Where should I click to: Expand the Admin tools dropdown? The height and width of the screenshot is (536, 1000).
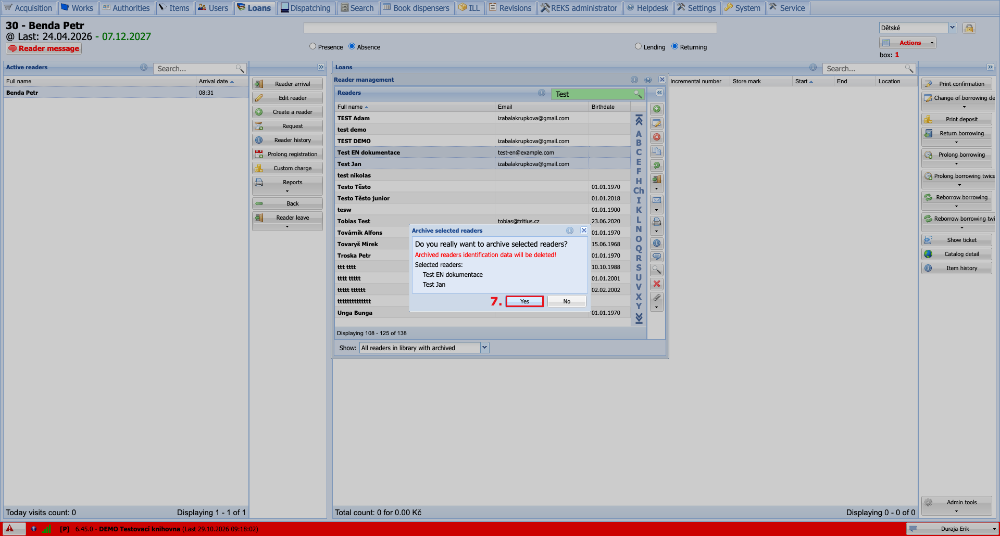(955, 510)
